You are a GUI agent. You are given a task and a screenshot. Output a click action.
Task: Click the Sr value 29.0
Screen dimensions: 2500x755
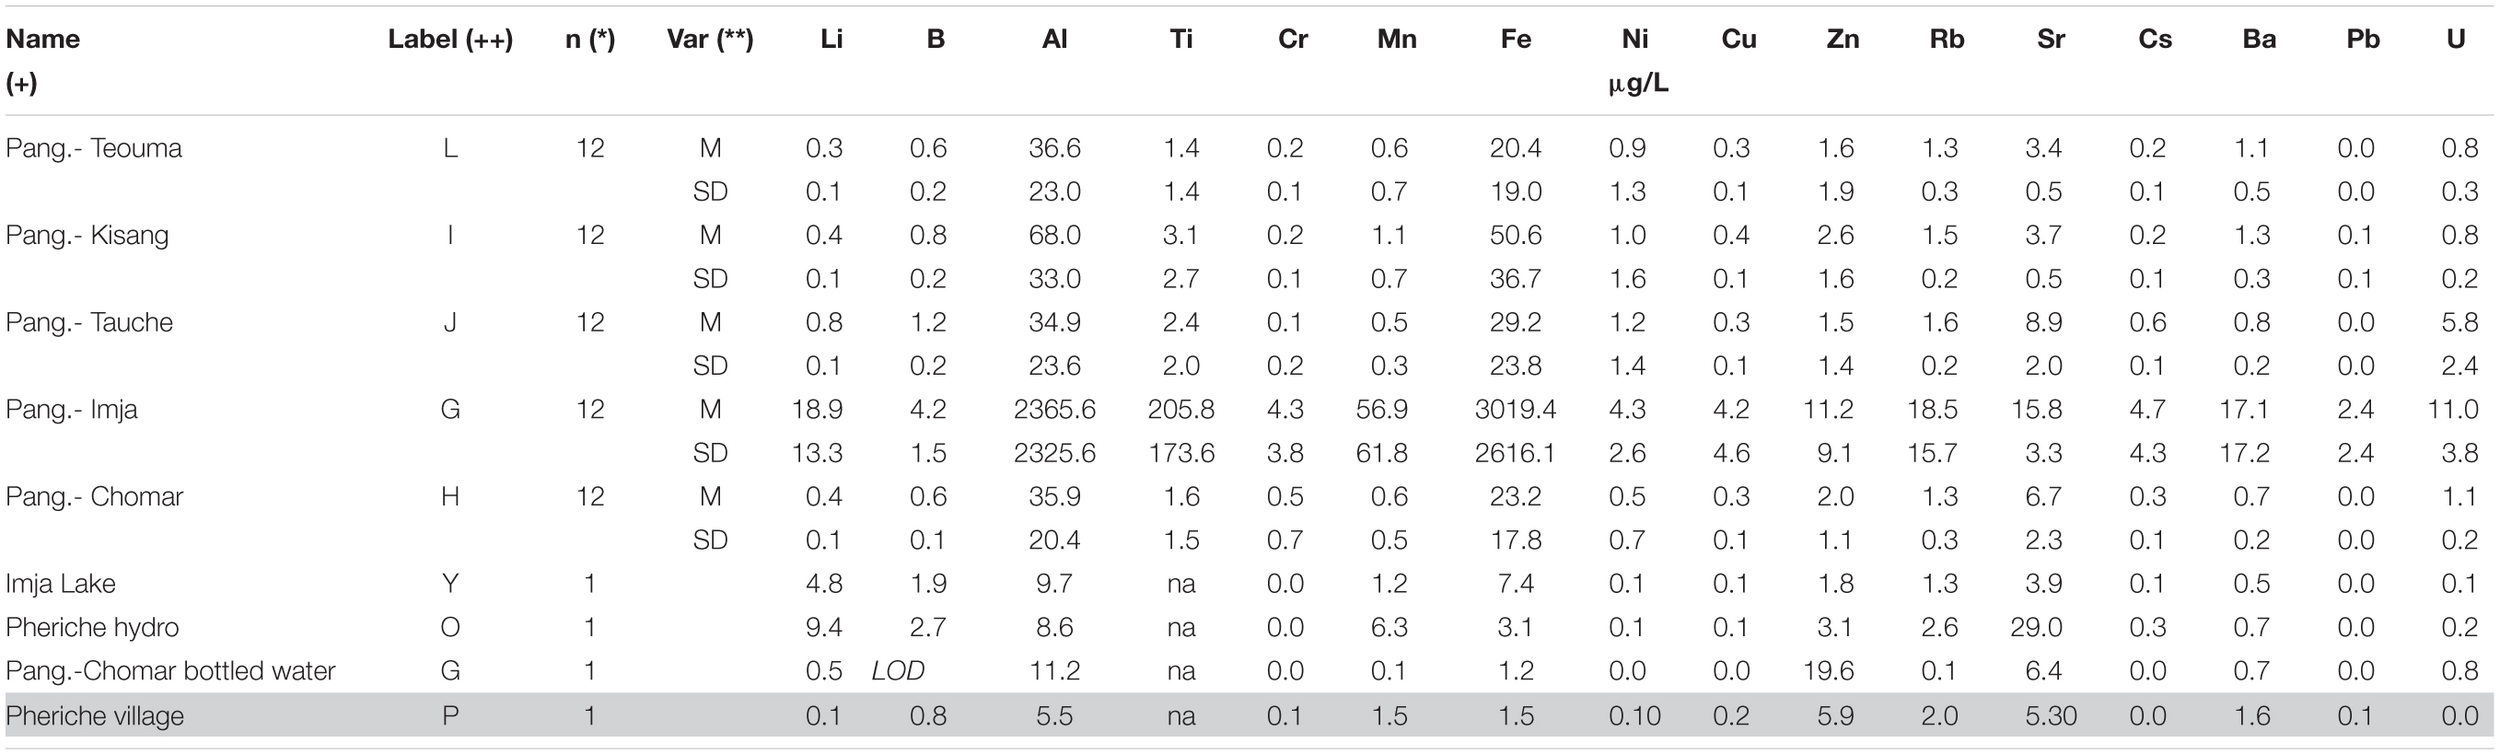(2042, 627)
